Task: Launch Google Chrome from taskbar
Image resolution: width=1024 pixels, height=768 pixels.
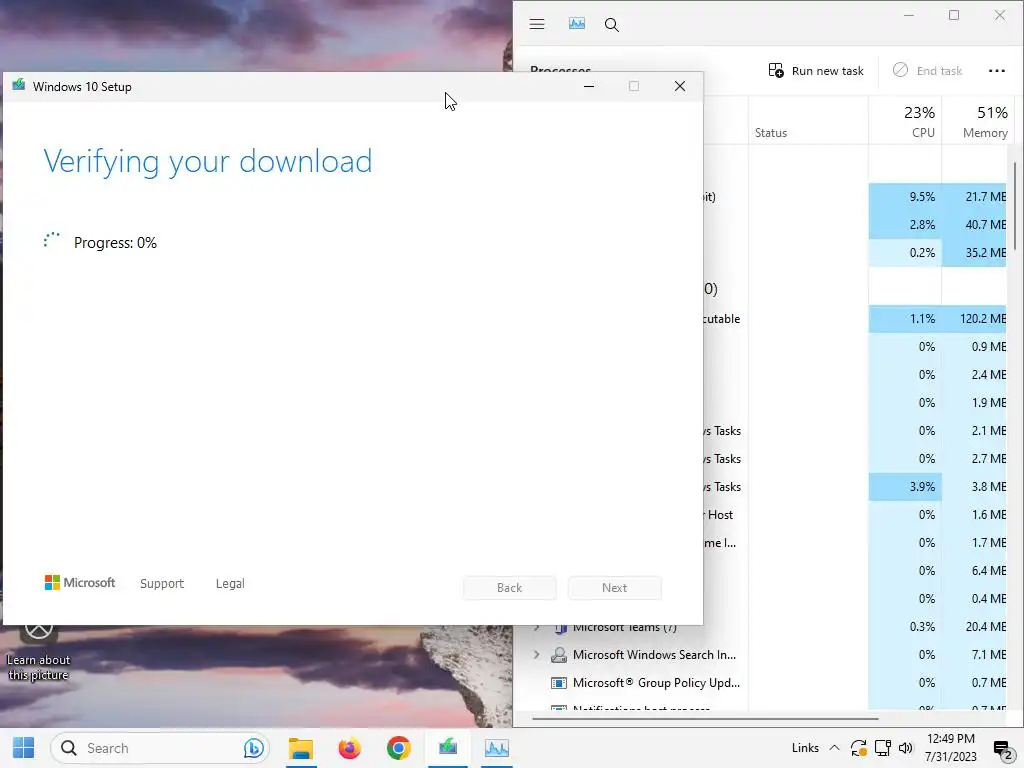Action: pos(398,748)
